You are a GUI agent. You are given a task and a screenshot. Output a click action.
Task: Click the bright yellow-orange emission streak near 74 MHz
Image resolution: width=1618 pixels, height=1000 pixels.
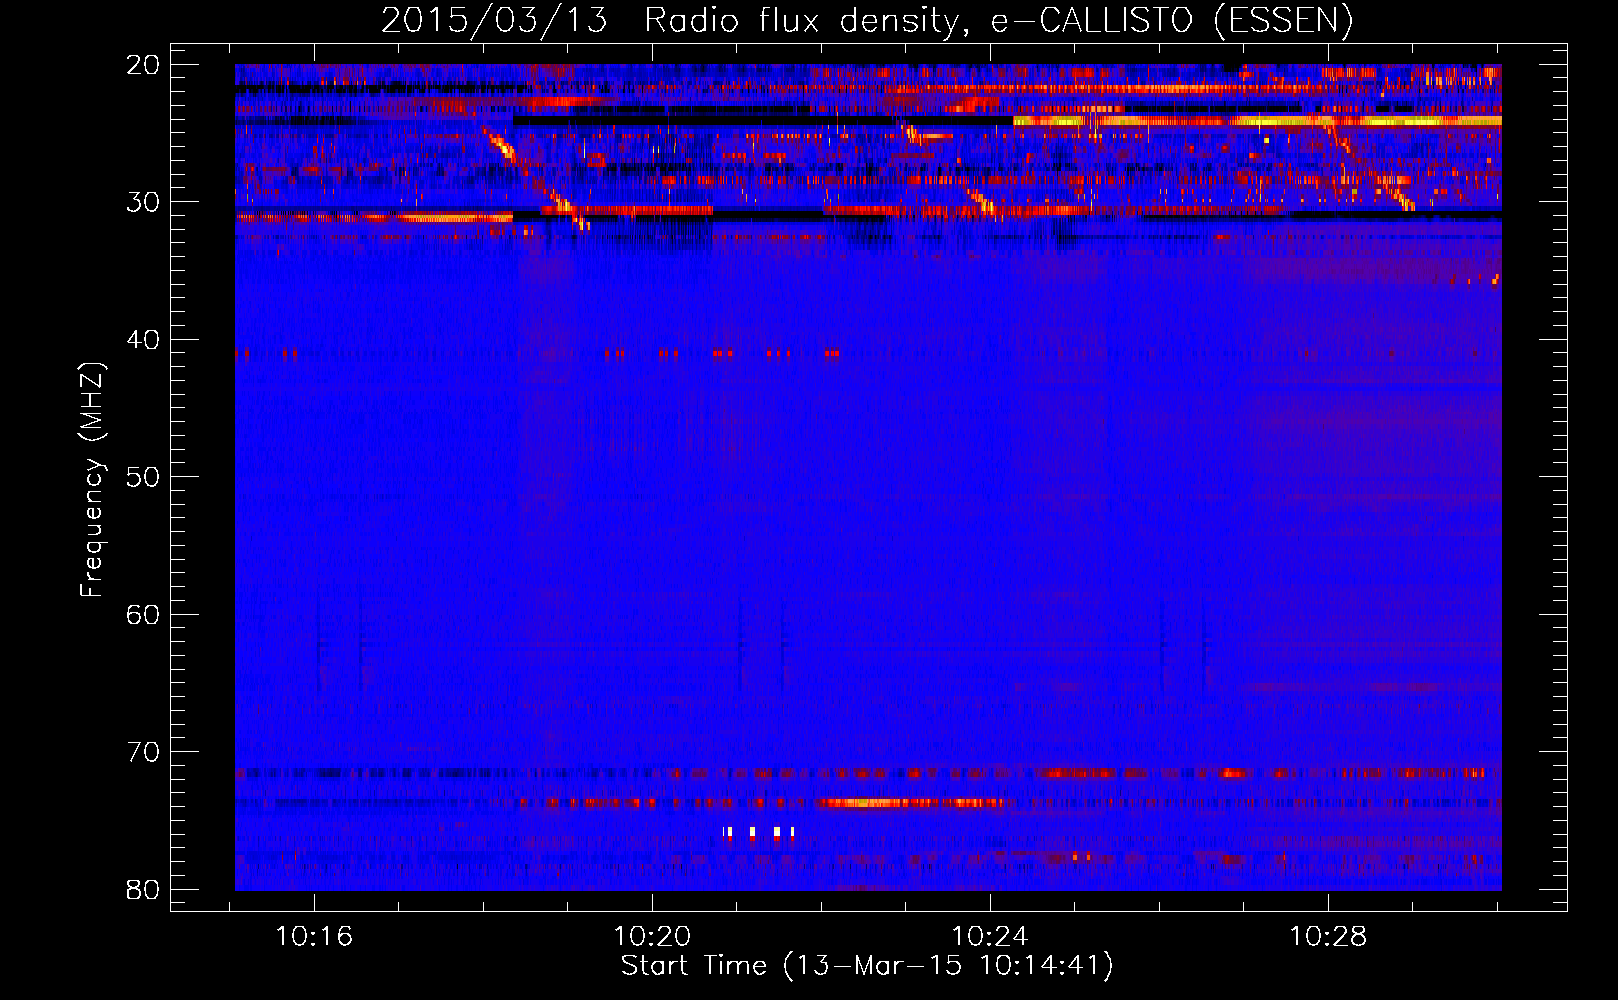(910, 802)
